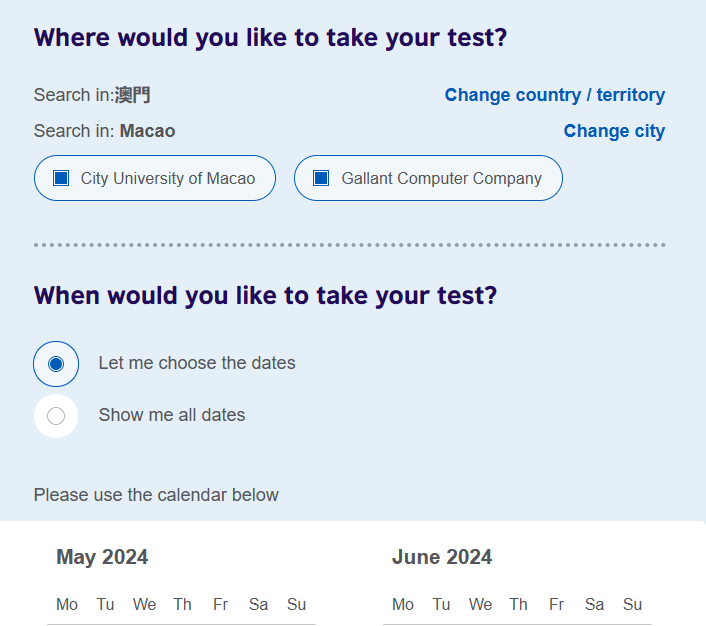Click the "Where would you like to take your test?" heading
Image resolution: width=706 pixels, height=626 pixels.
pyautogui.click(x=270, y=38)
